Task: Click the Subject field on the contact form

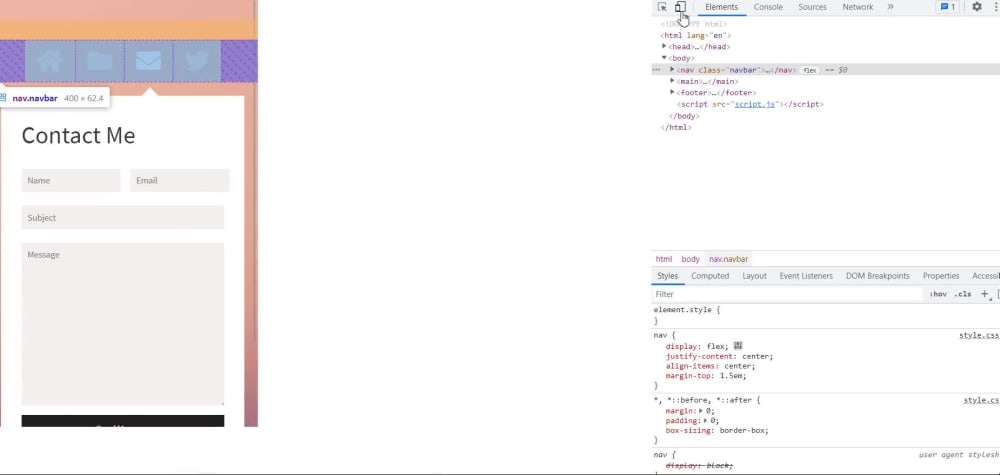Action: coord(122,217)
